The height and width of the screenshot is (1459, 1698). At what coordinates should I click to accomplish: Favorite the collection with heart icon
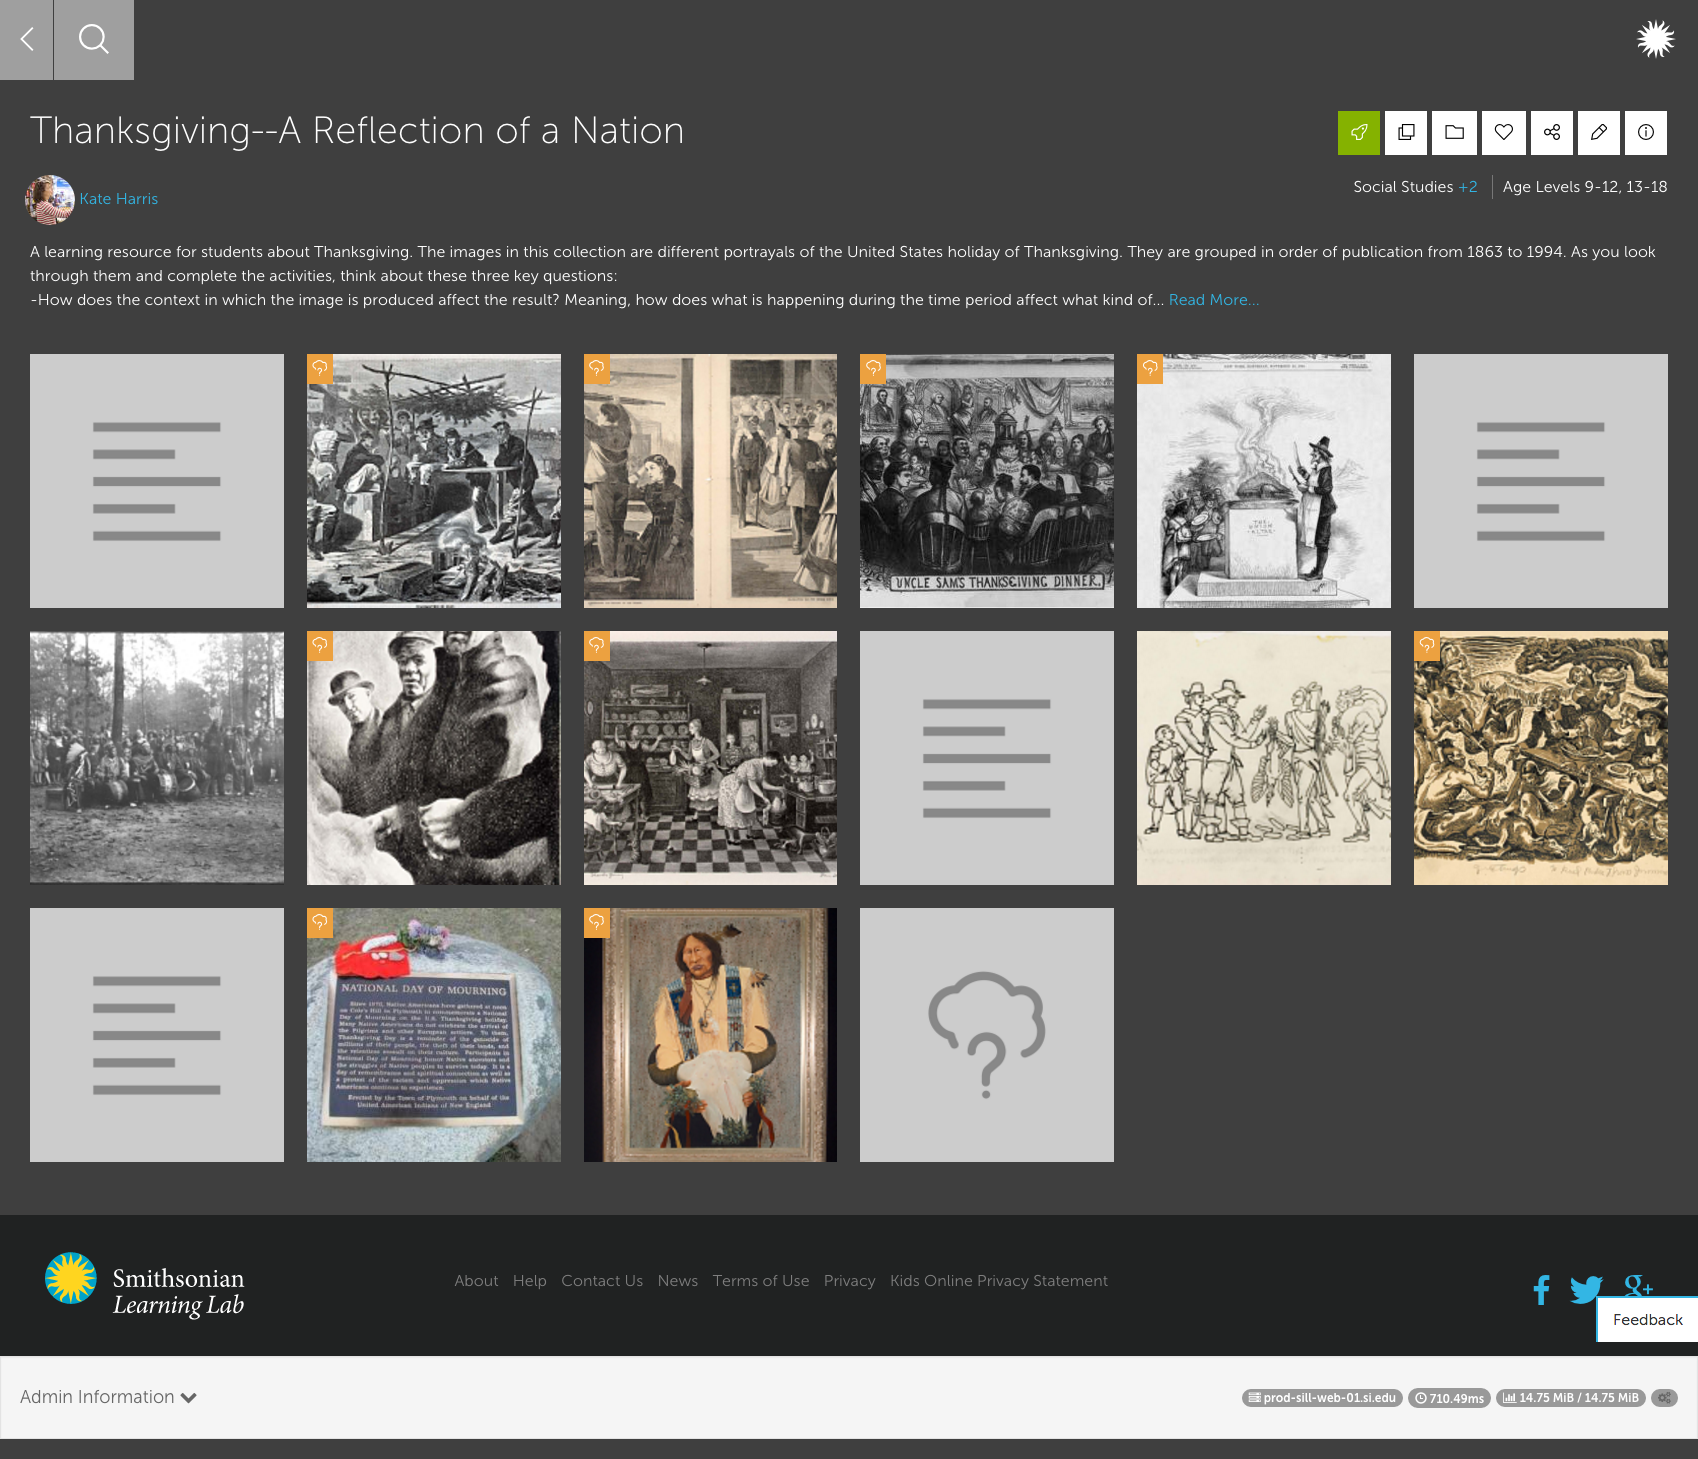(x=1503, y=133)
